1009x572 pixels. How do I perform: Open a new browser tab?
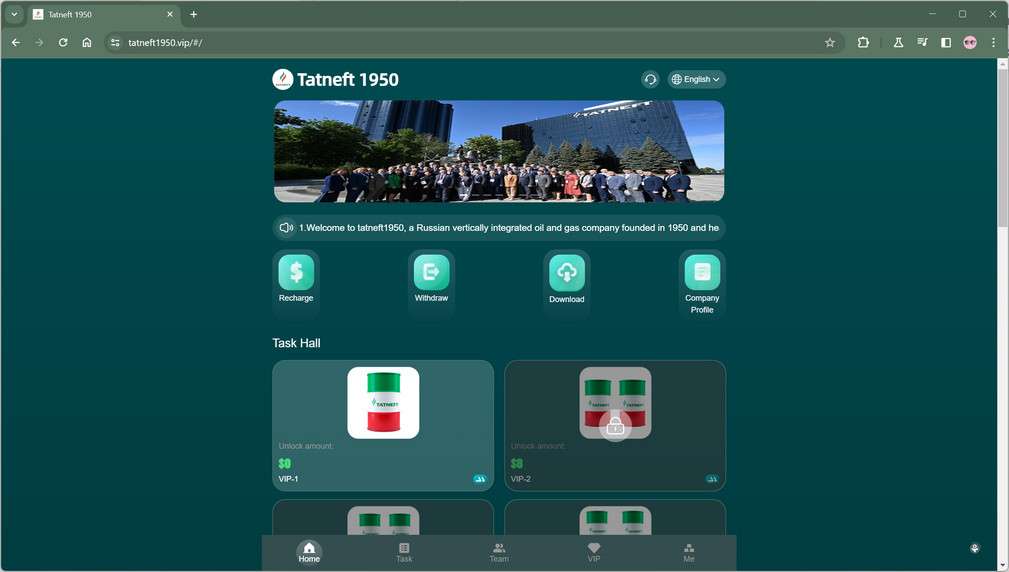[x=193, y=14]
